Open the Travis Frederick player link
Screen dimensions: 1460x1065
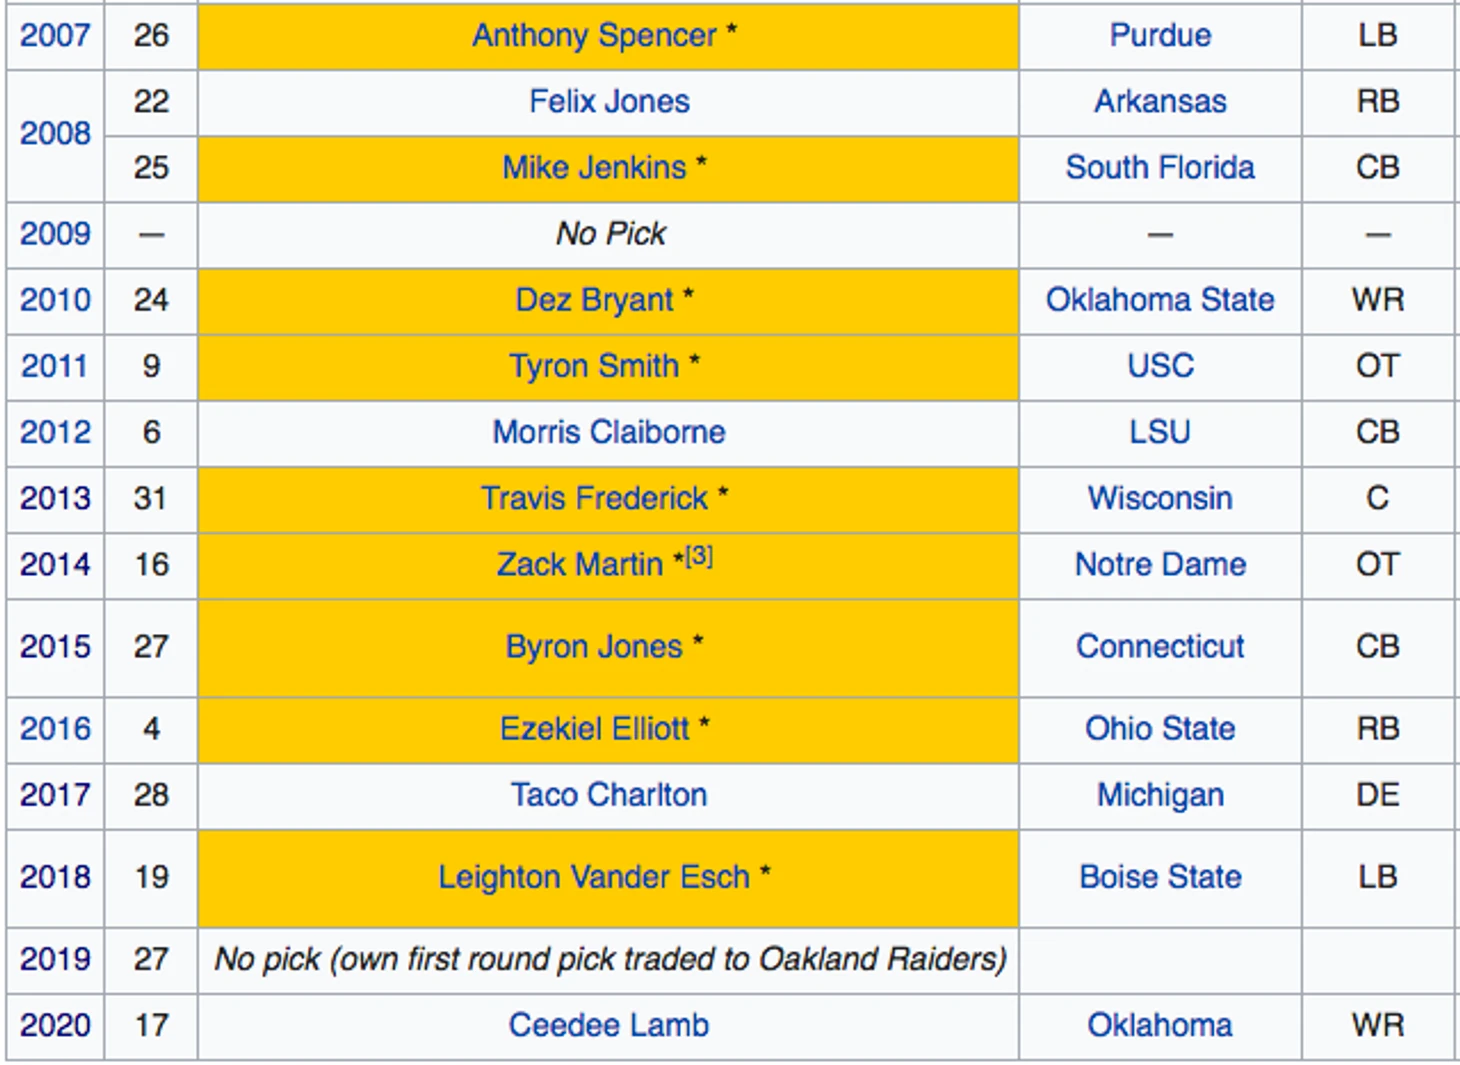[x=594, y=498]
